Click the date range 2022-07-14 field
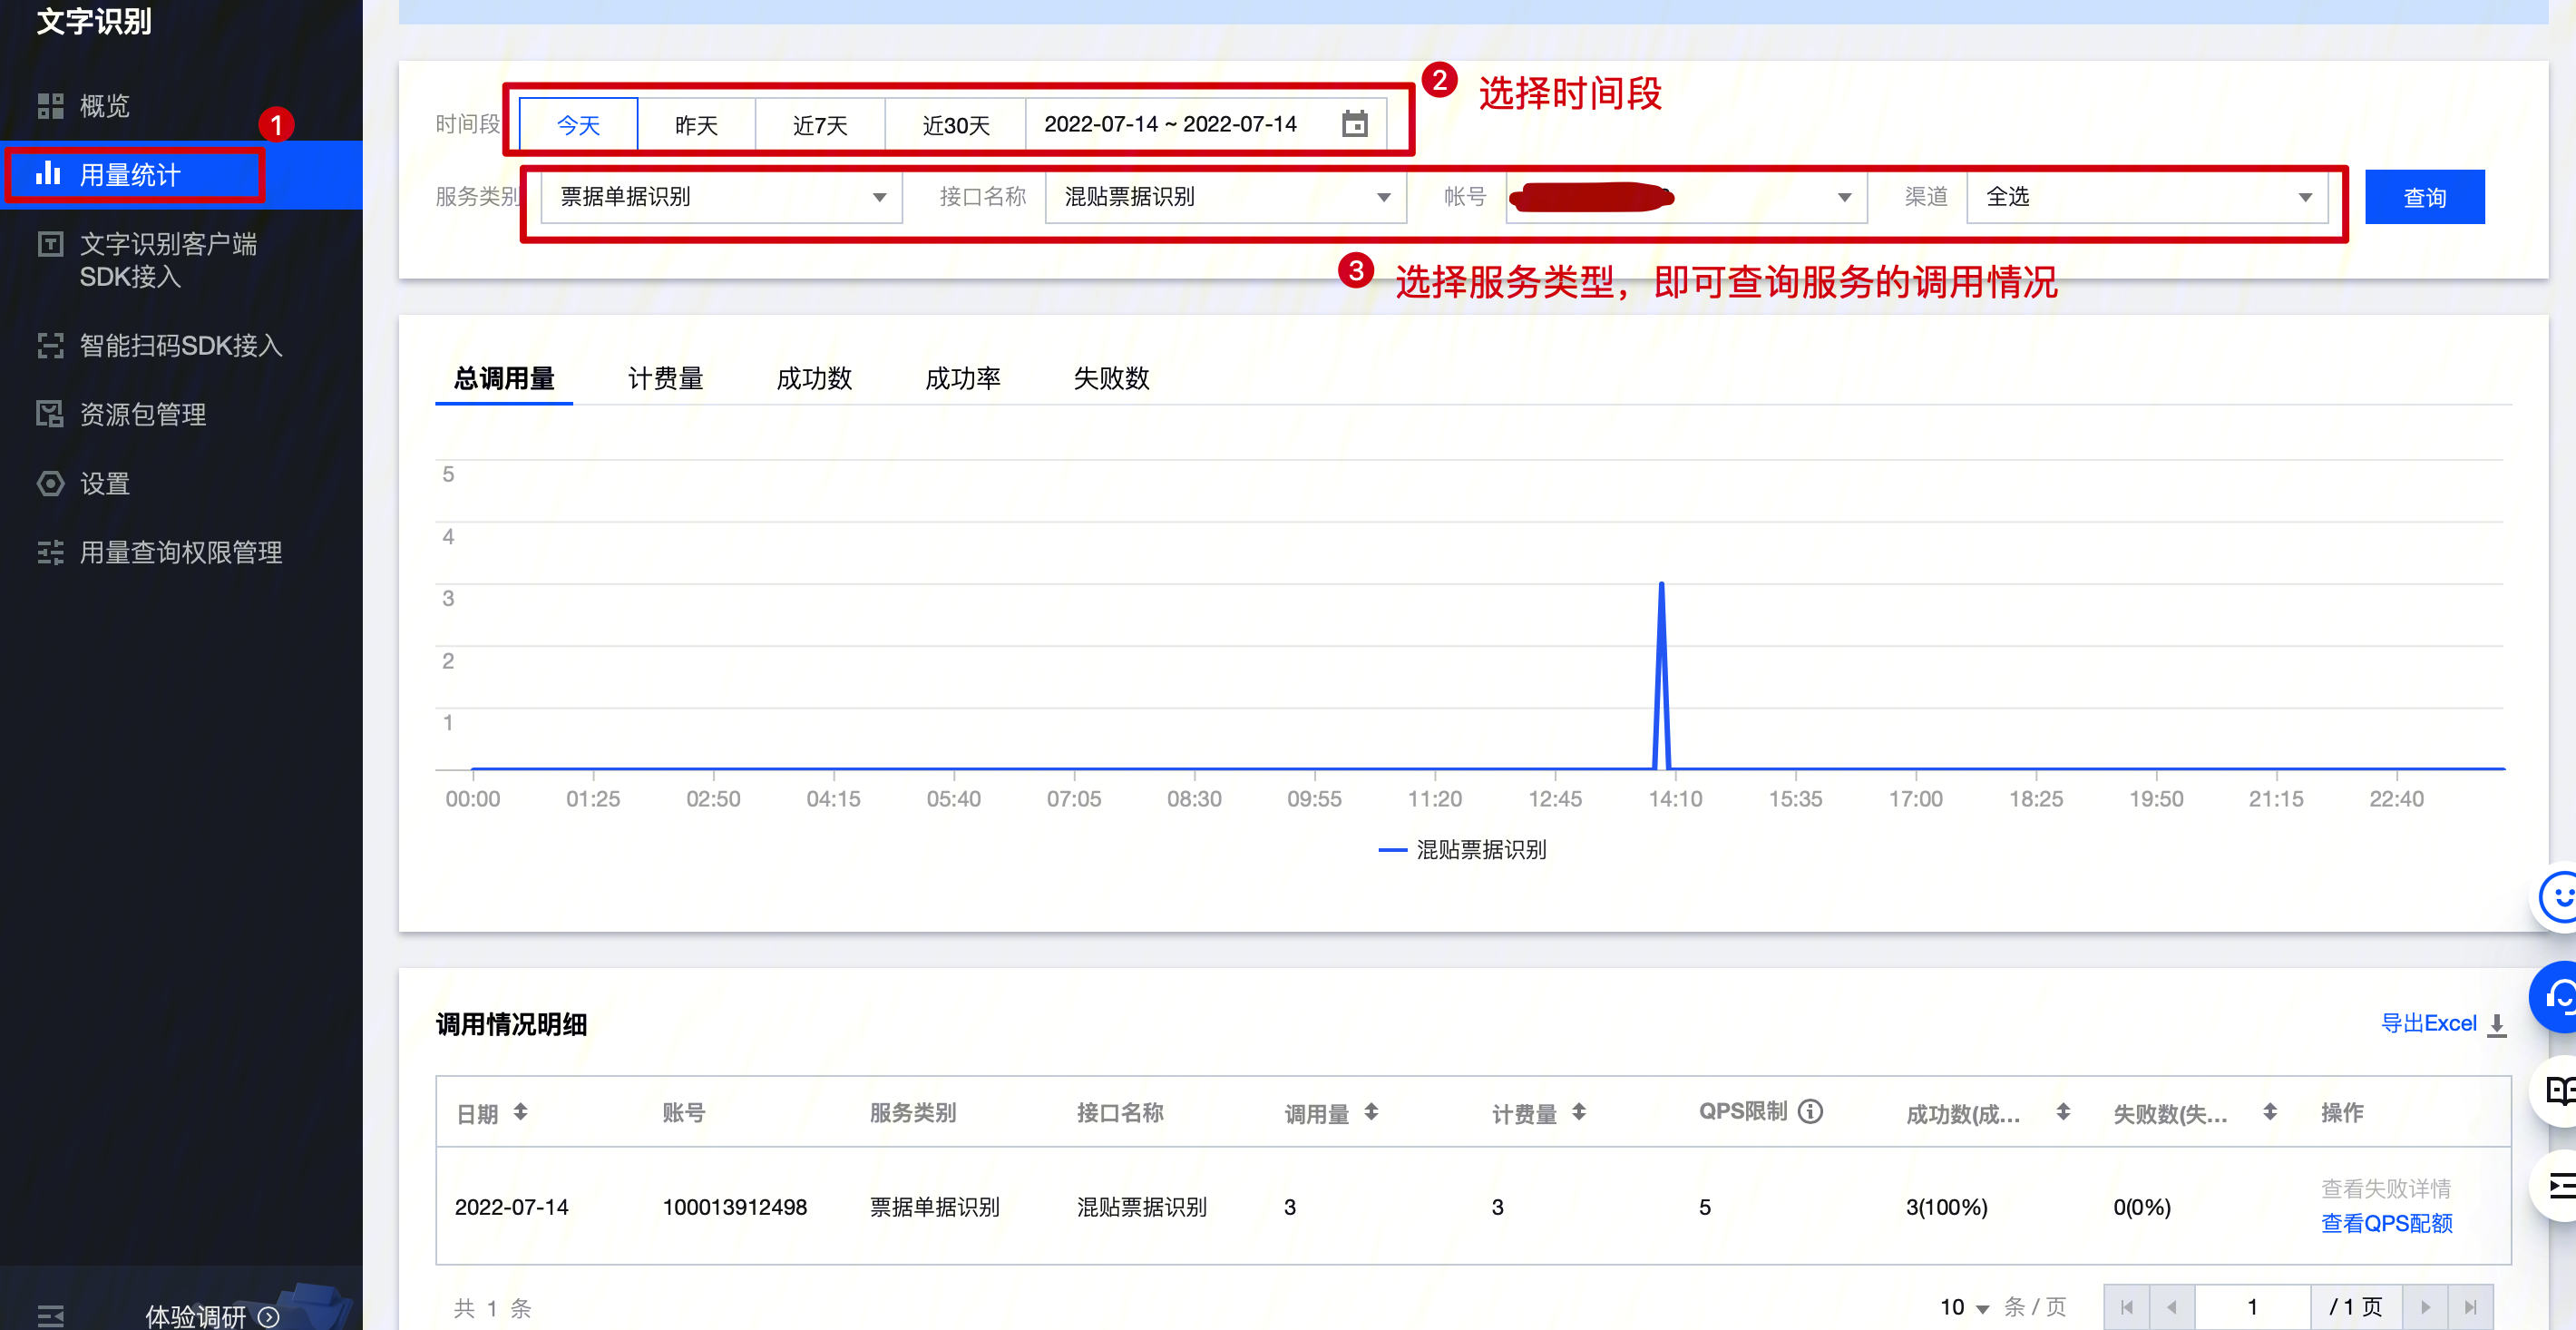2576x1330 pixels. [x=1205, y=125]
